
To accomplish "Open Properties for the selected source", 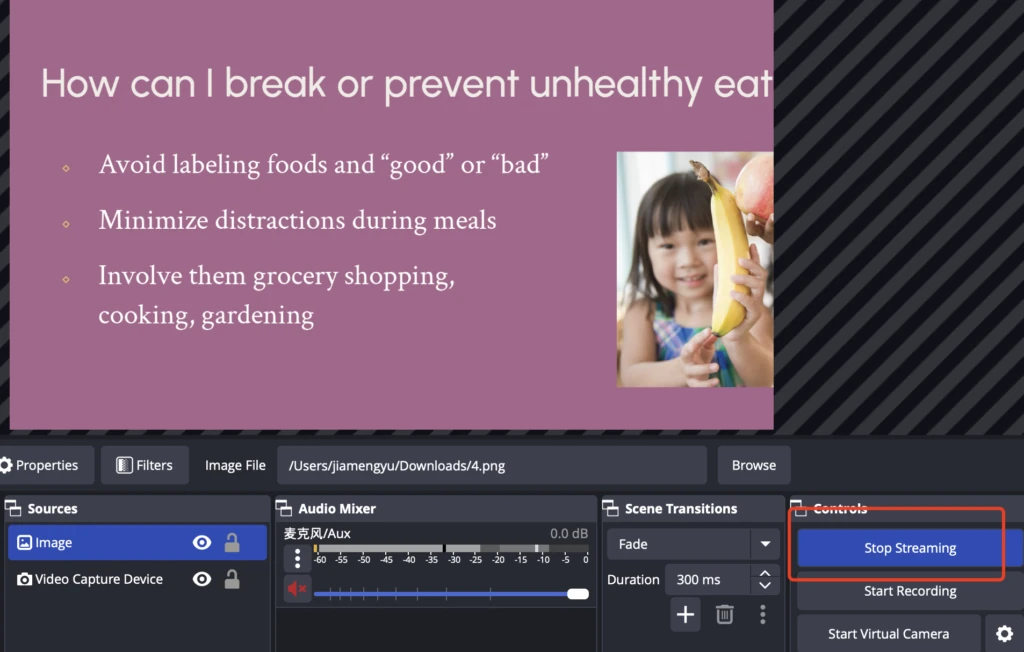I will 40,465.
